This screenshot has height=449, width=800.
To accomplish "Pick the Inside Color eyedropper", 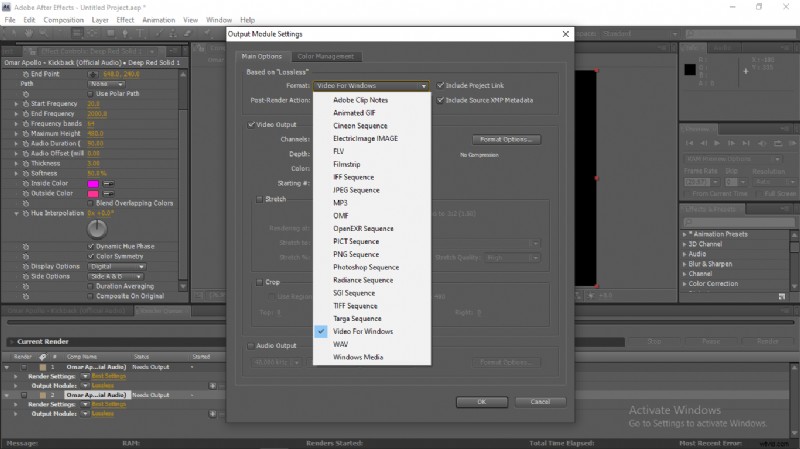I will 108,183.
